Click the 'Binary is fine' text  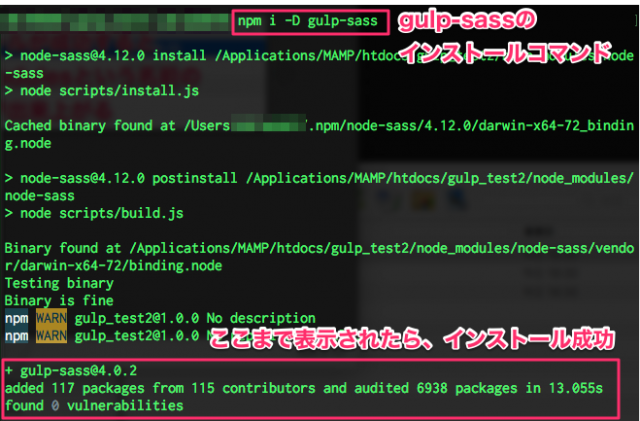[59, 301]
